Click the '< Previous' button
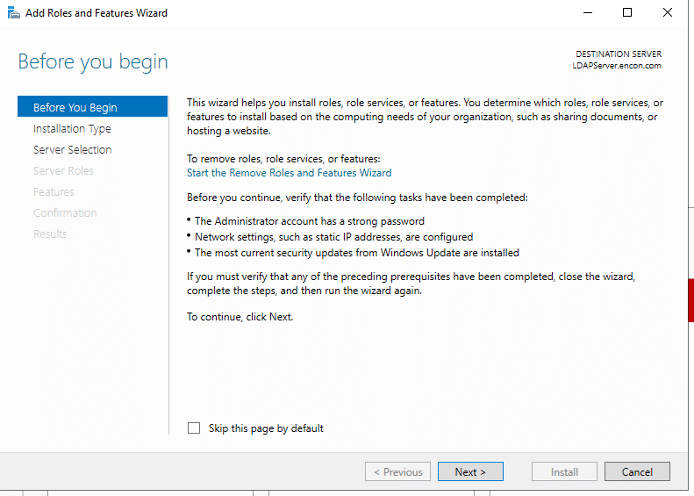 [399, 472]
